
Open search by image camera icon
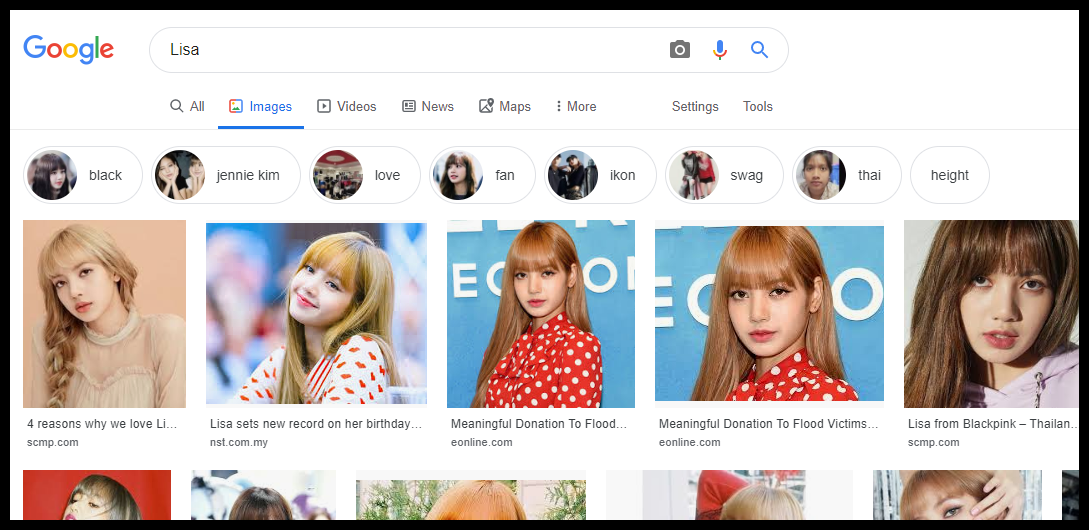point(680,50)
